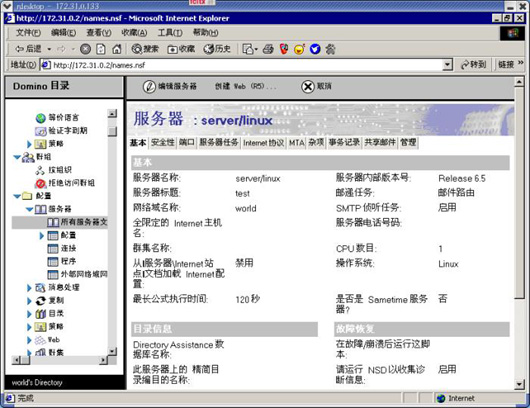Click the Print icon in toolbar

(x=268, y=49)
